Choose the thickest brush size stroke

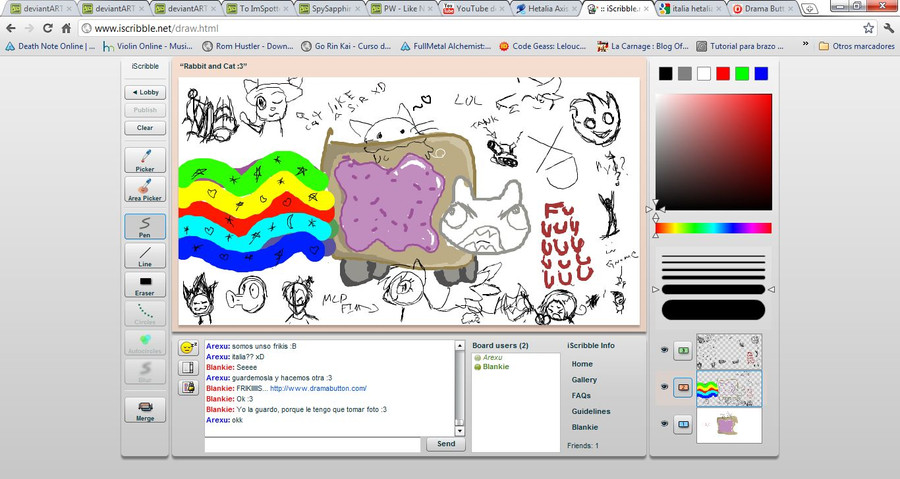click(x=713, y=310)
